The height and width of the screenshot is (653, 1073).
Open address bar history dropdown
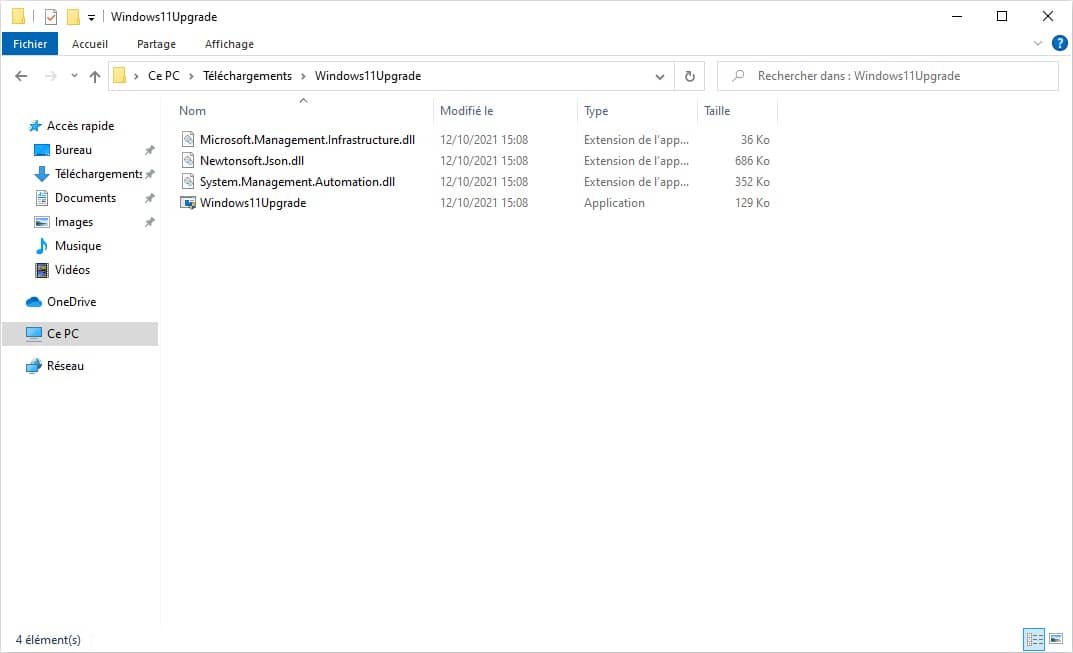coord(660,77)
